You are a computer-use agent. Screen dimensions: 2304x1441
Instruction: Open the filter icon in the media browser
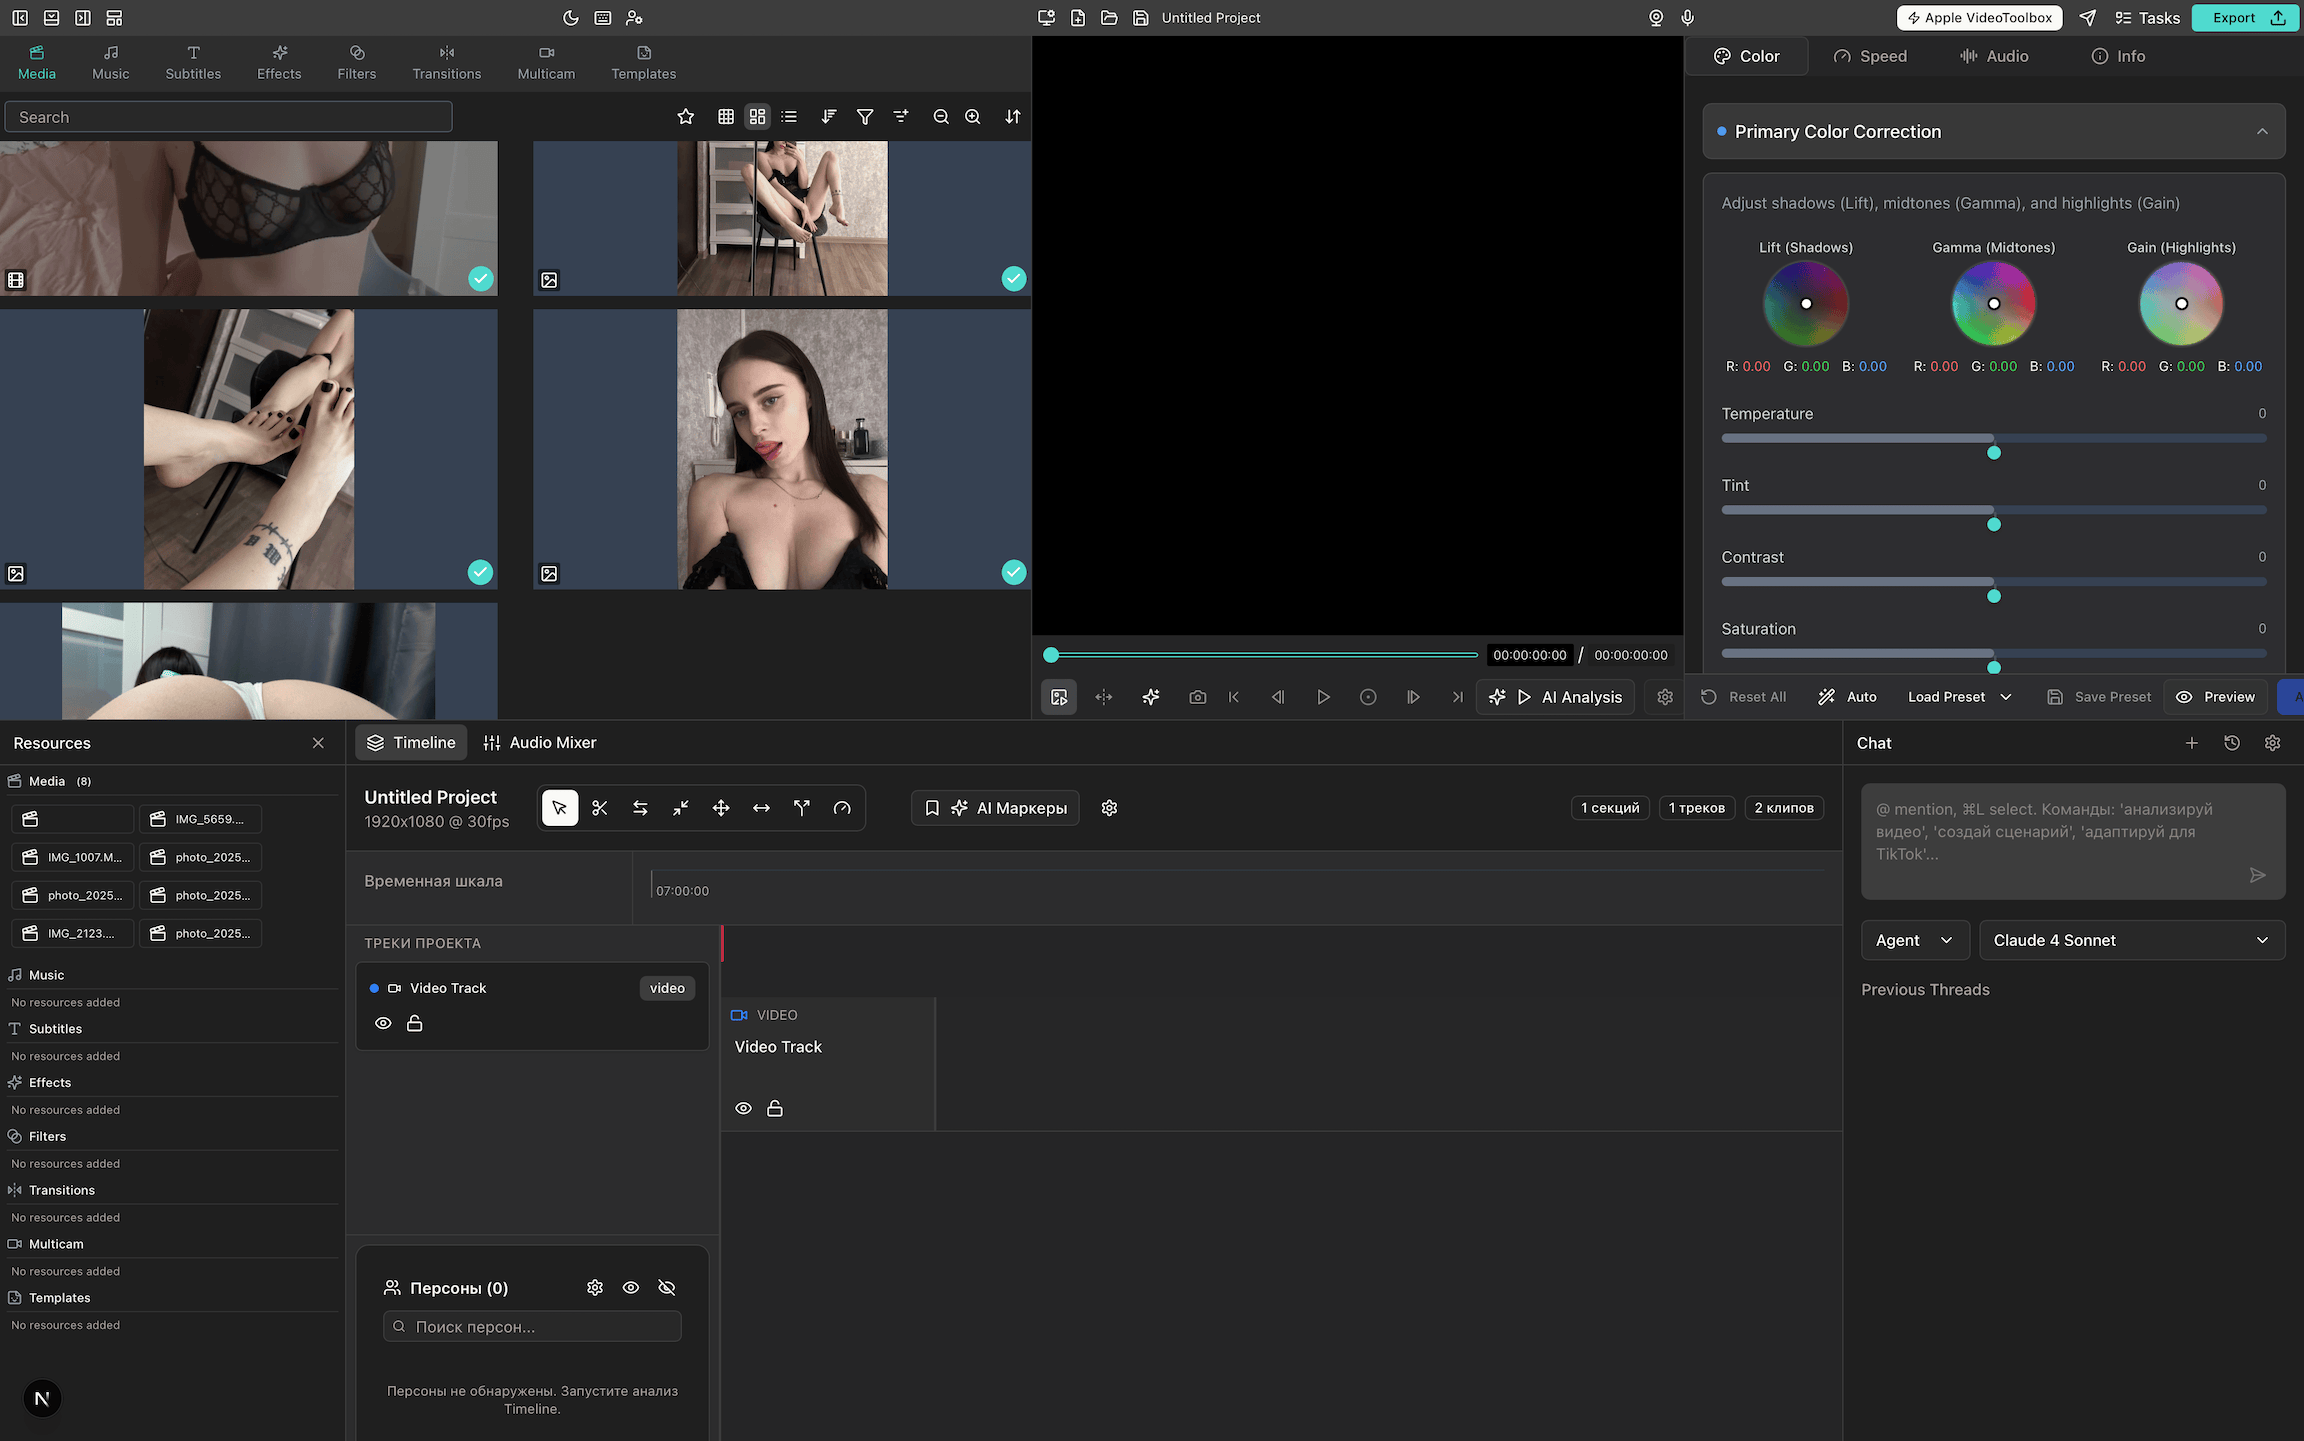click(865, 117)
